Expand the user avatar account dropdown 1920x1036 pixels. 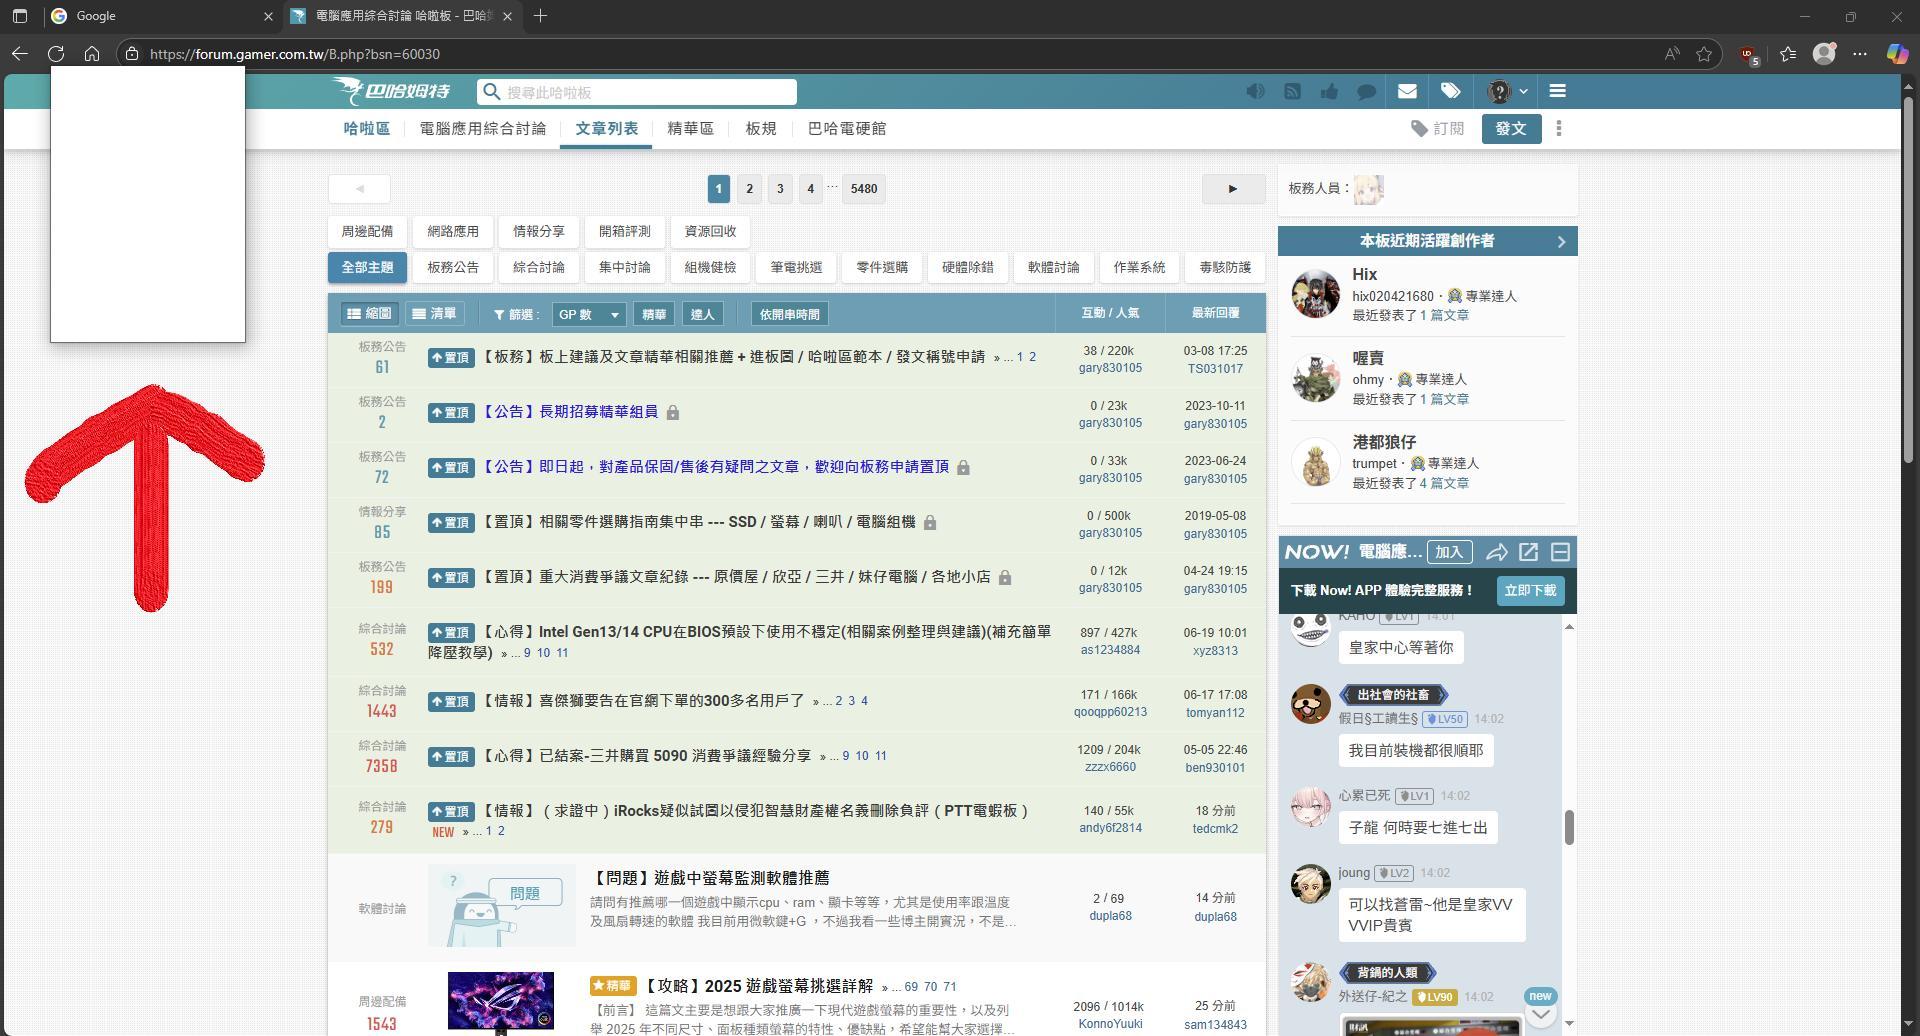tap(1507, 91)
